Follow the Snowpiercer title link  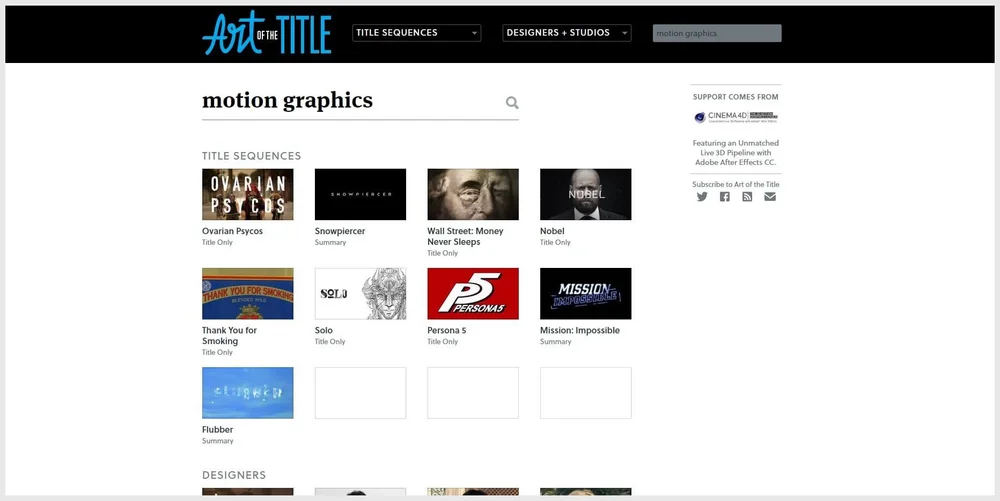click(x=340, y=231)
